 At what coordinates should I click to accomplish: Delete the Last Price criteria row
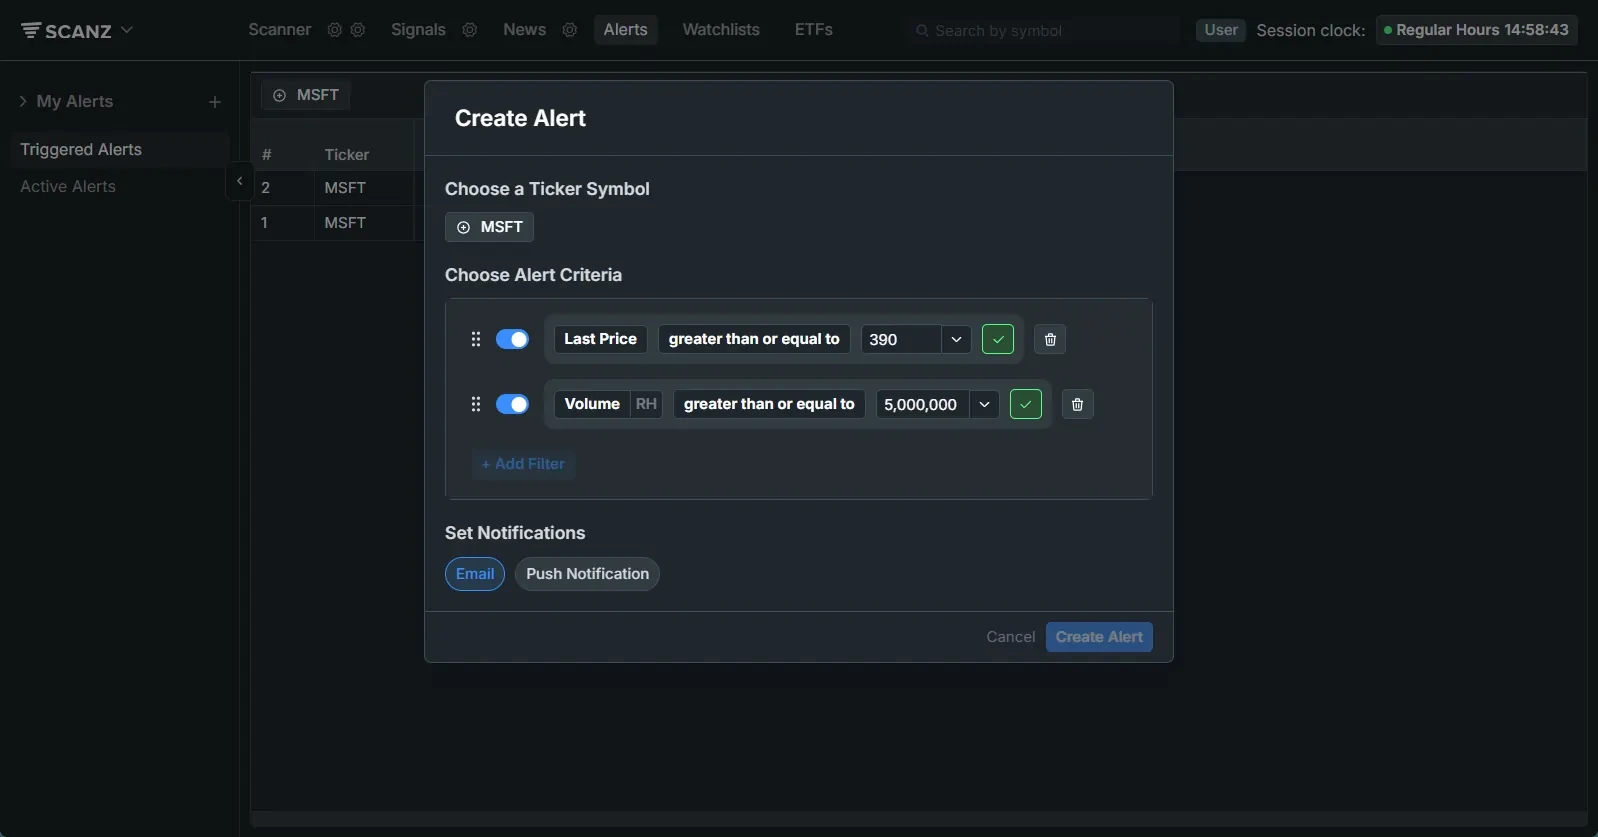point(1050,339)
